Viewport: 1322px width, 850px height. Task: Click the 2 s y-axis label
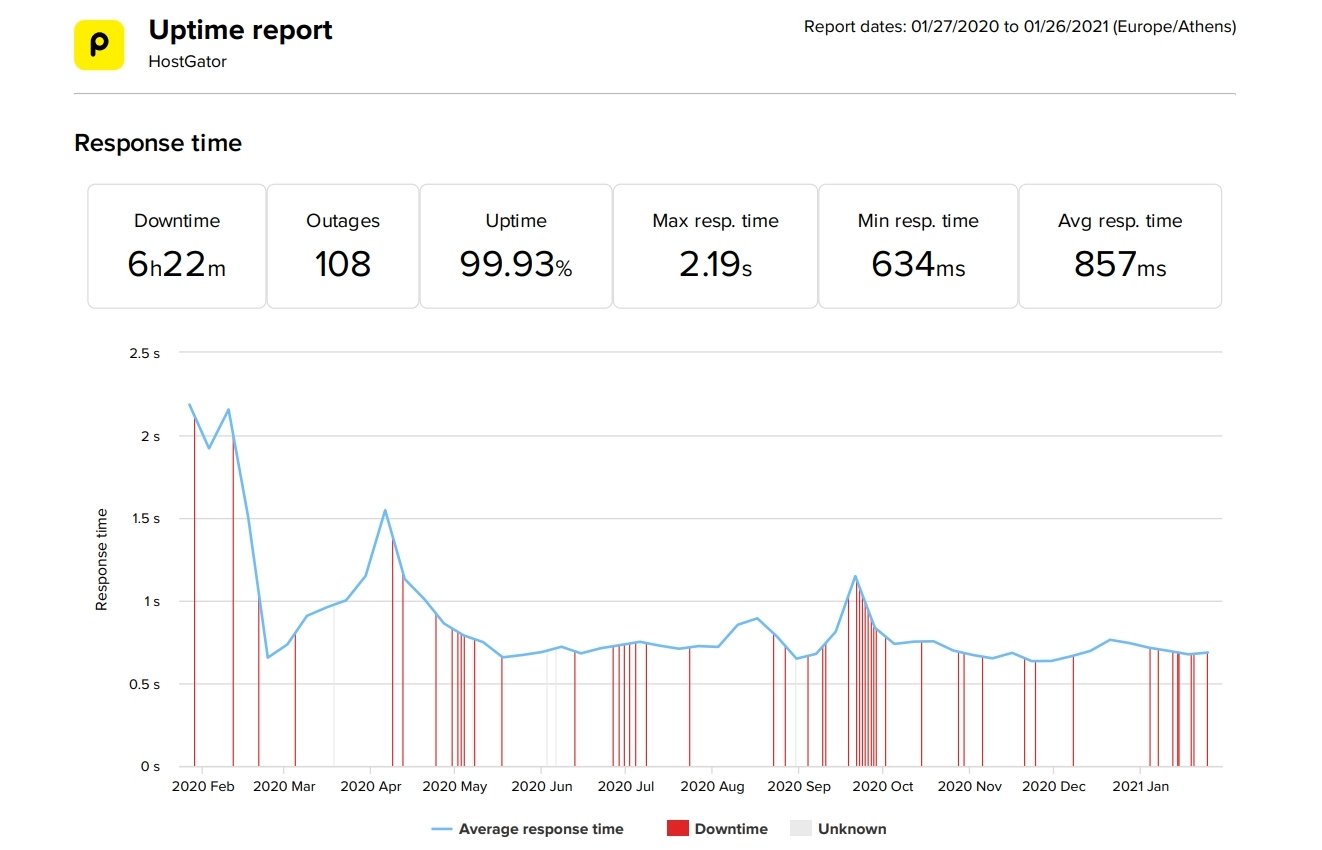pos(151,436)
